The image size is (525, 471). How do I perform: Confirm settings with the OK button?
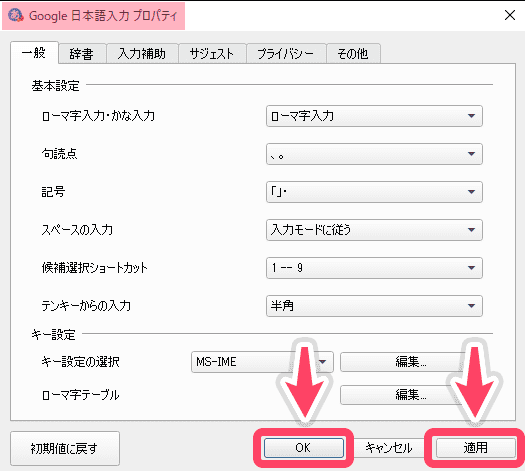click(x=303, y=448)
